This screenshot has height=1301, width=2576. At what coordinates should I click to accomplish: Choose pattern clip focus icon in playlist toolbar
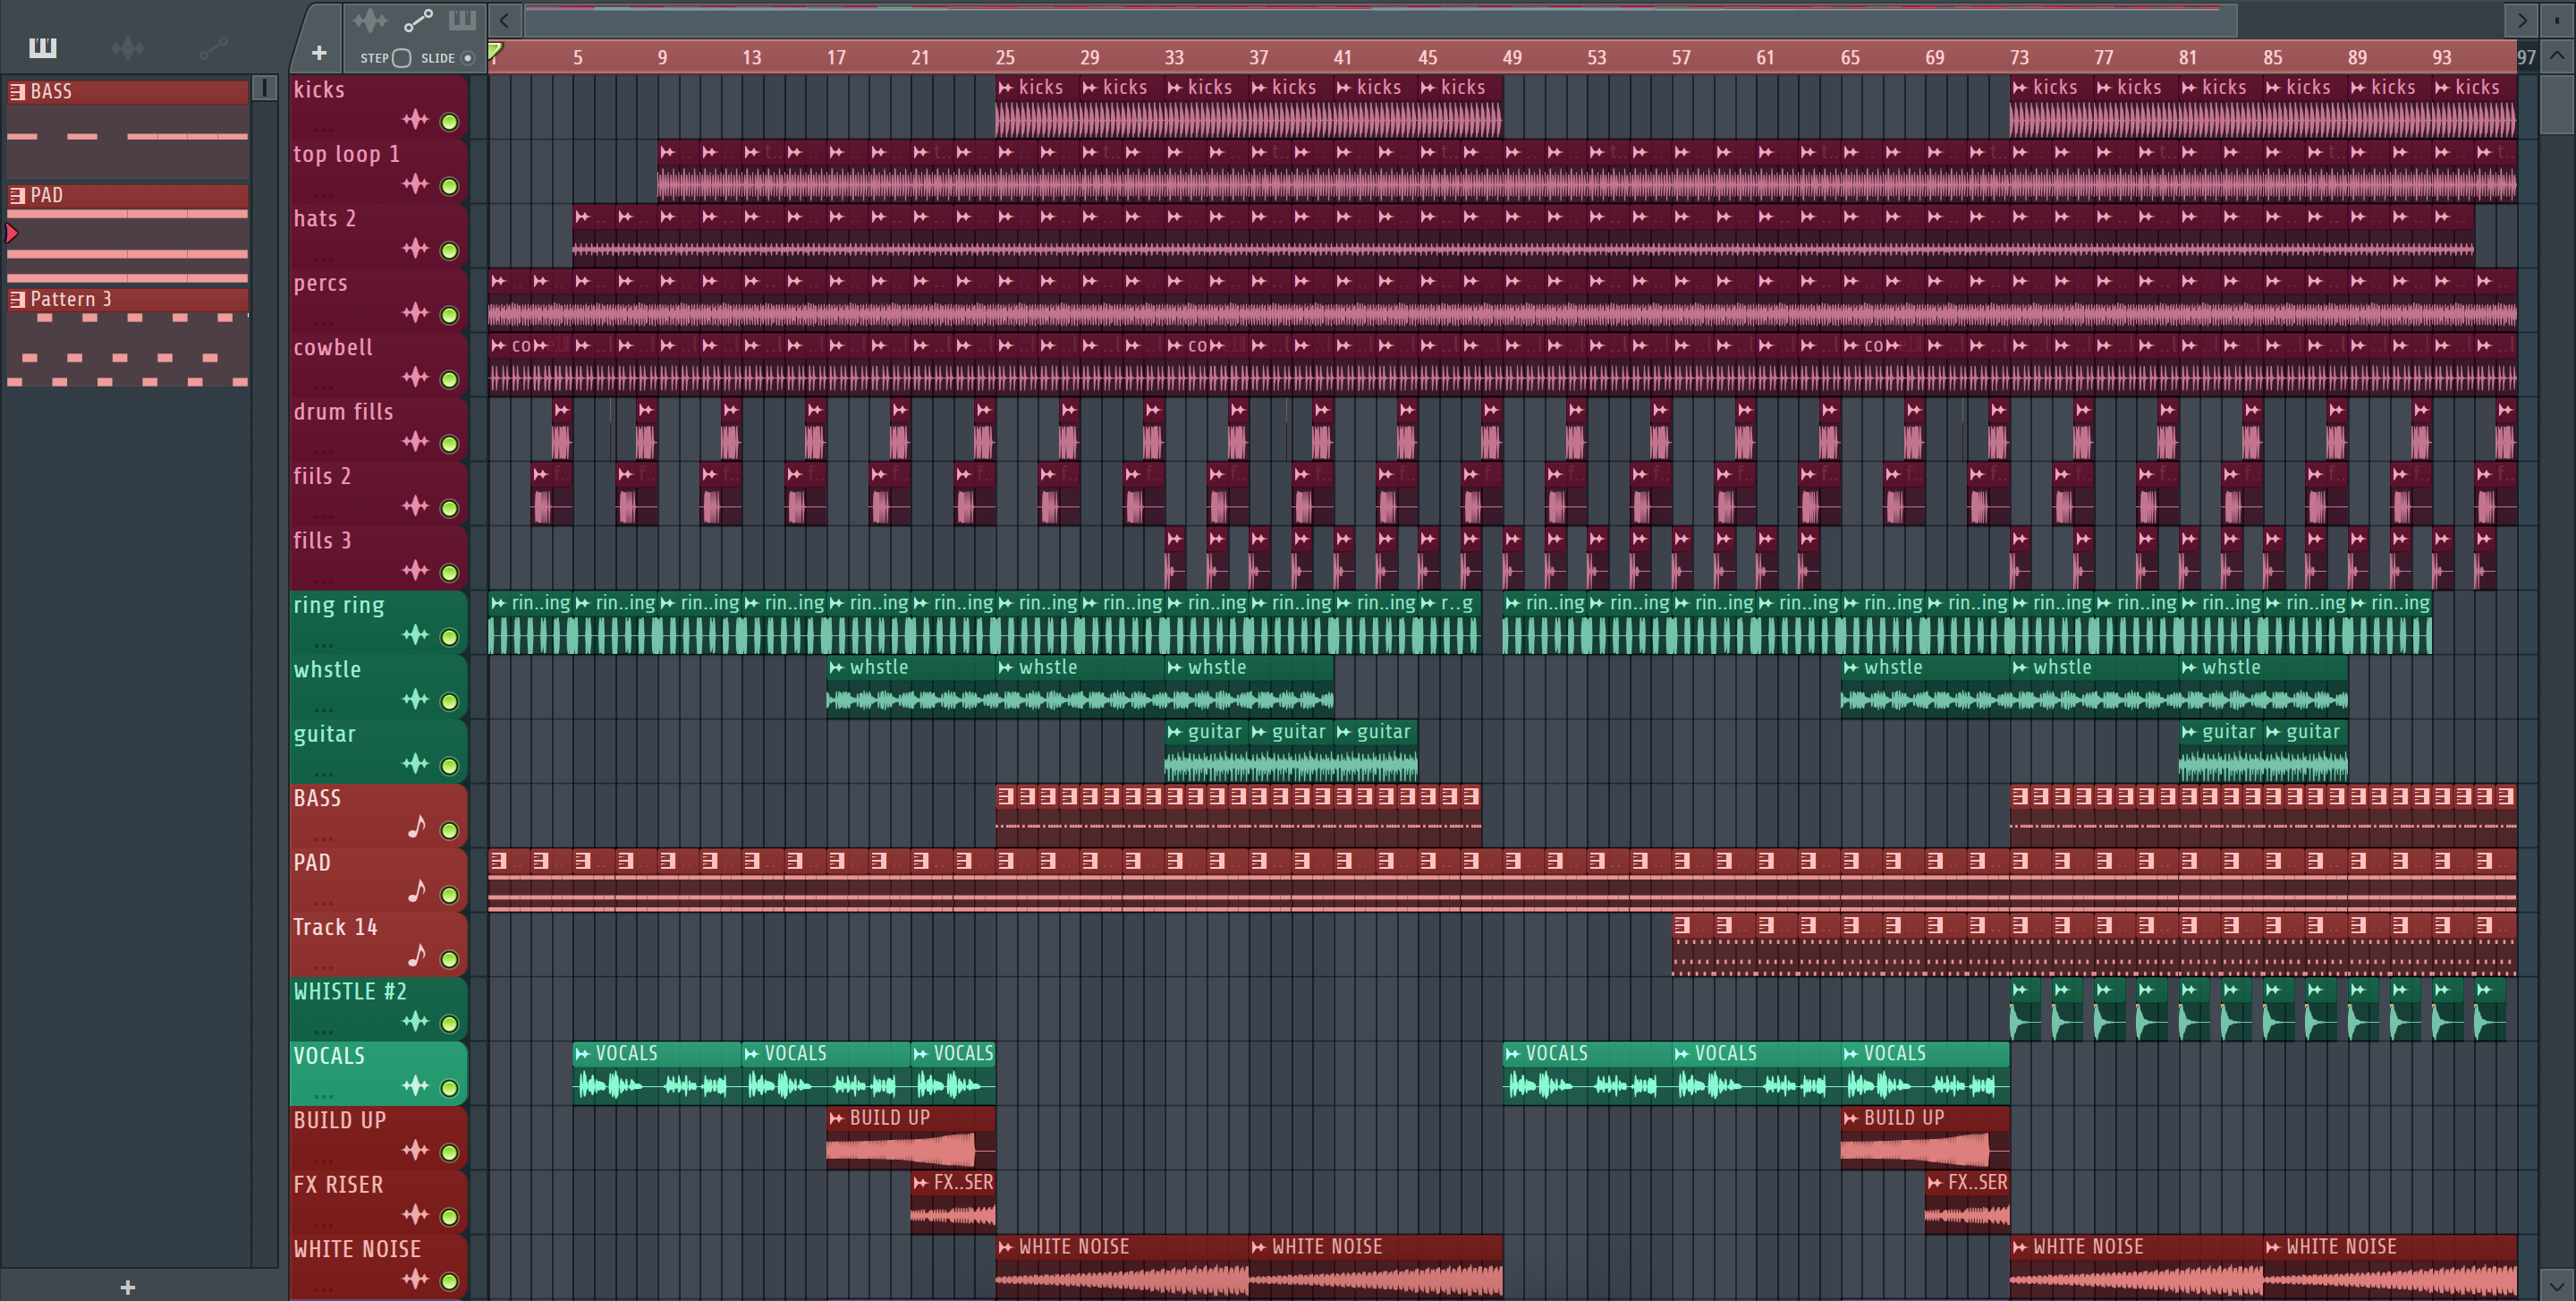click(462, 20)
